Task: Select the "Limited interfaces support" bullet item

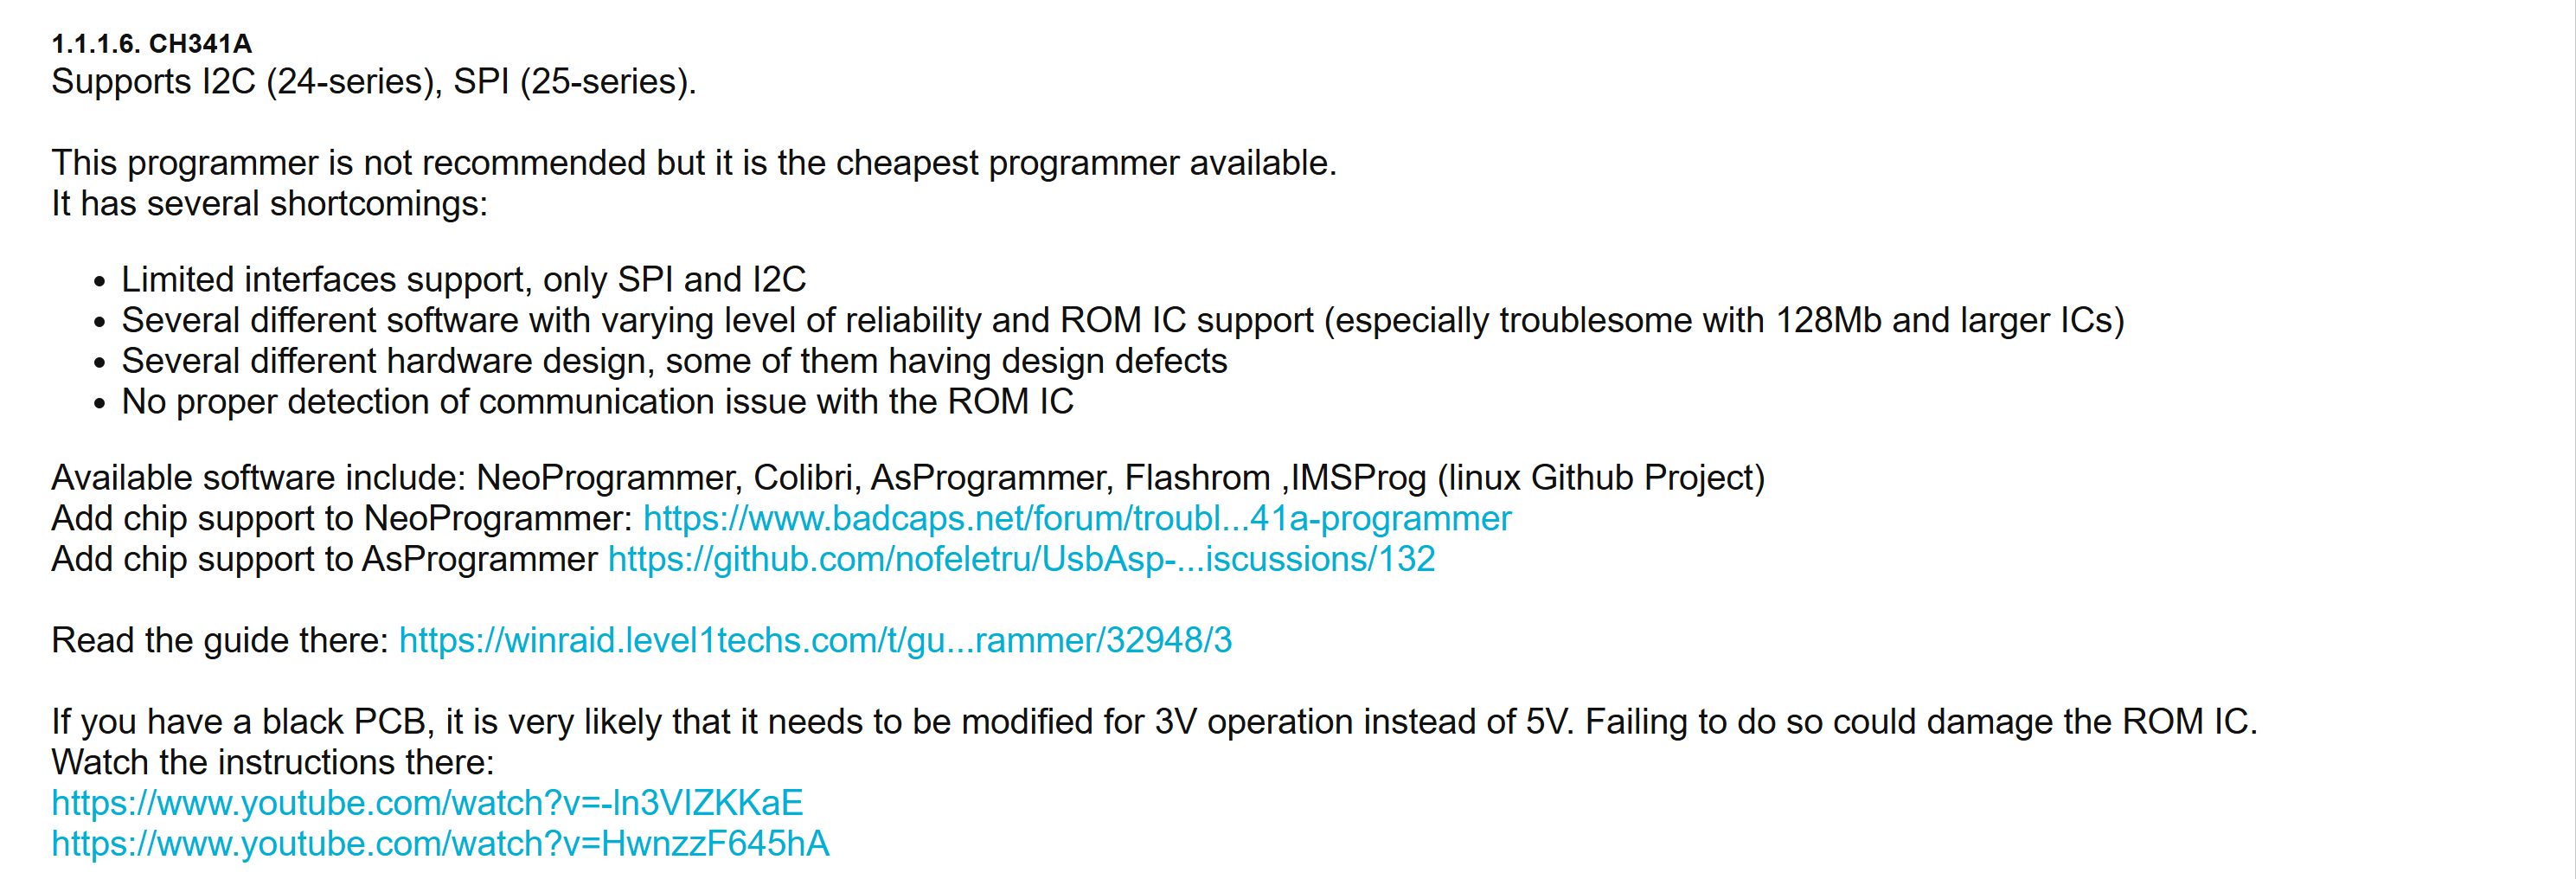Action: coord(463,280)
